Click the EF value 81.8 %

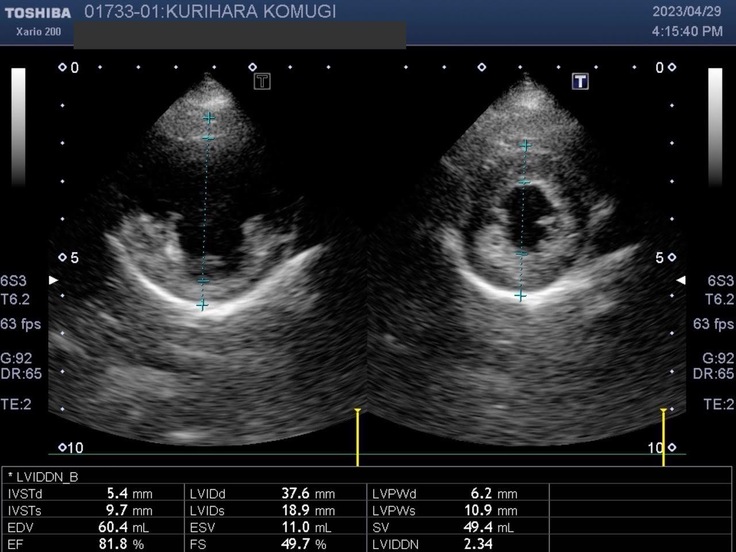click(x=125, y=543)
